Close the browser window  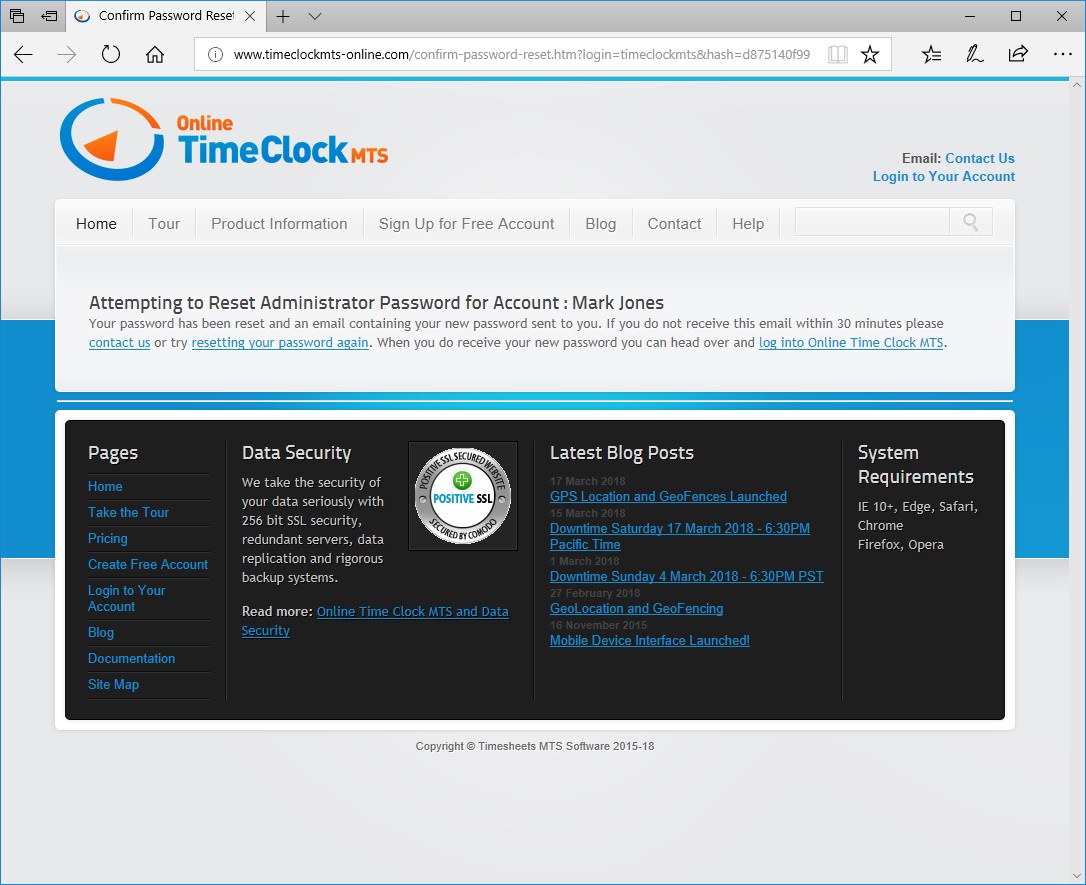pyautogui.click(x=1061, y=16)
